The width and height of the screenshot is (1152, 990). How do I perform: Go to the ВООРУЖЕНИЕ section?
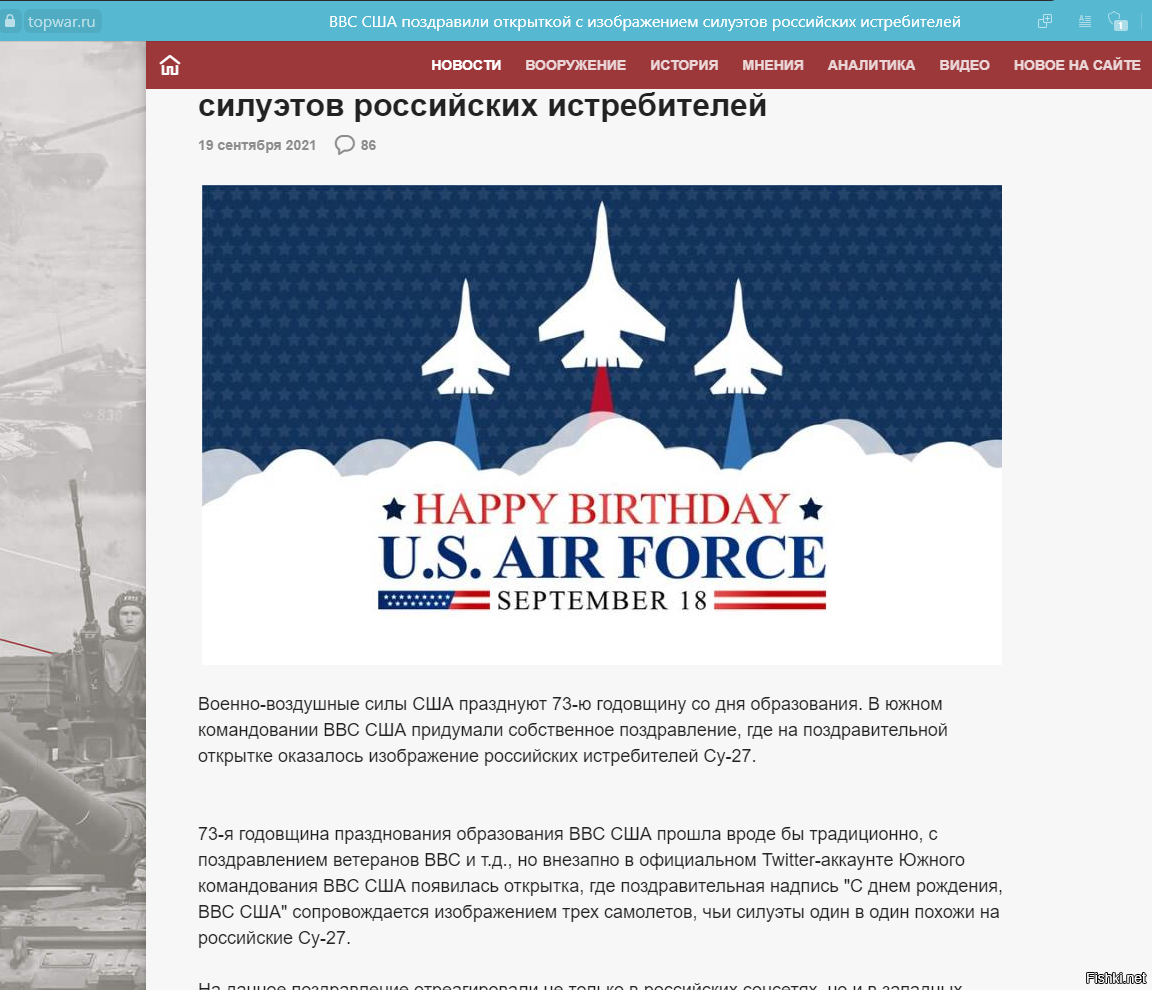tap(575, 65)
